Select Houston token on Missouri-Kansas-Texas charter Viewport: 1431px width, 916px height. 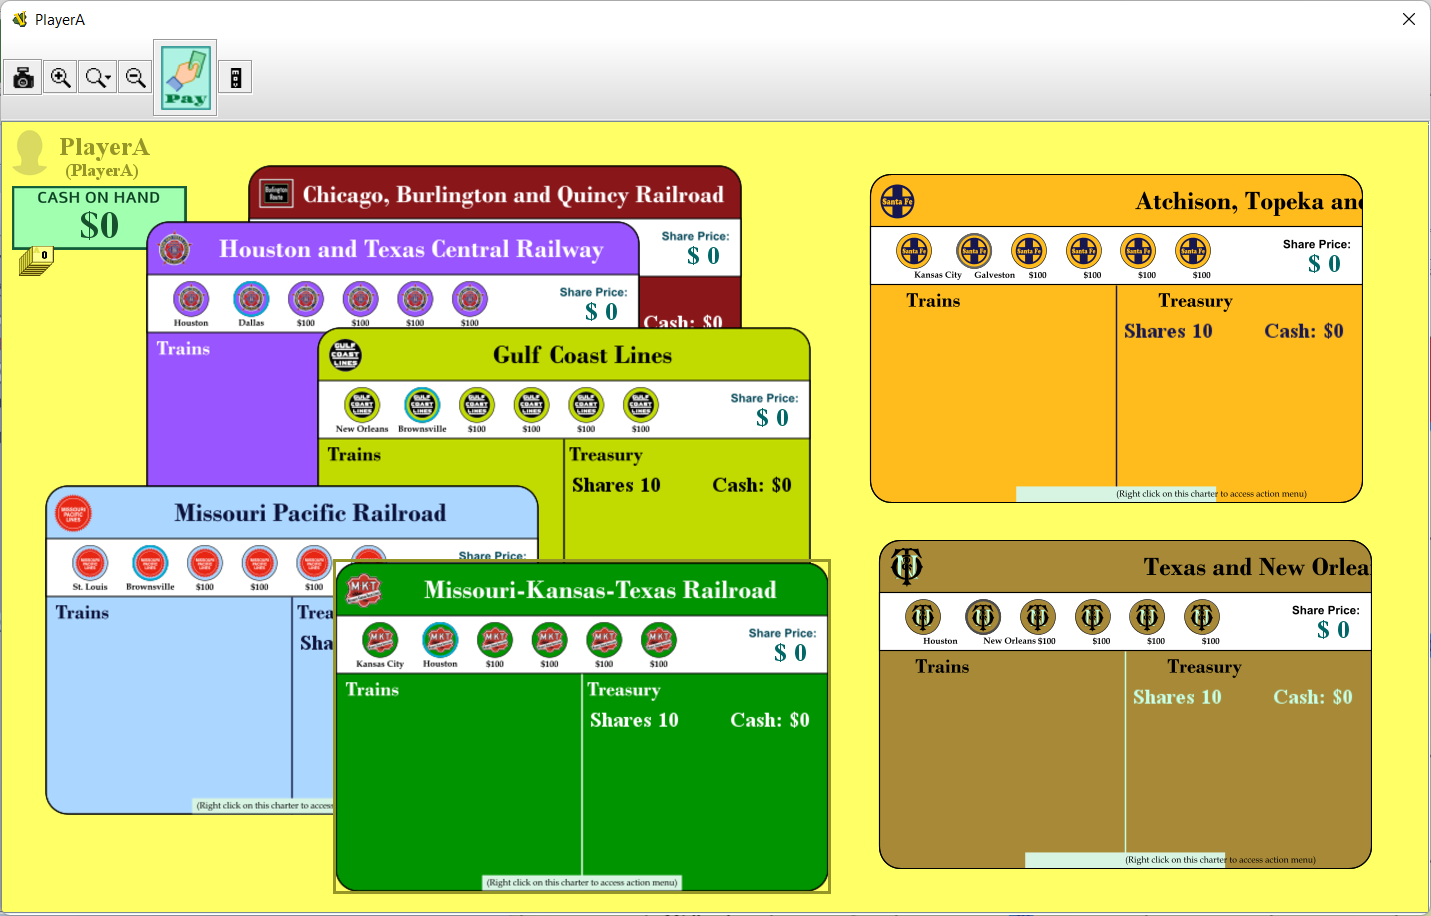pos(440,640)
